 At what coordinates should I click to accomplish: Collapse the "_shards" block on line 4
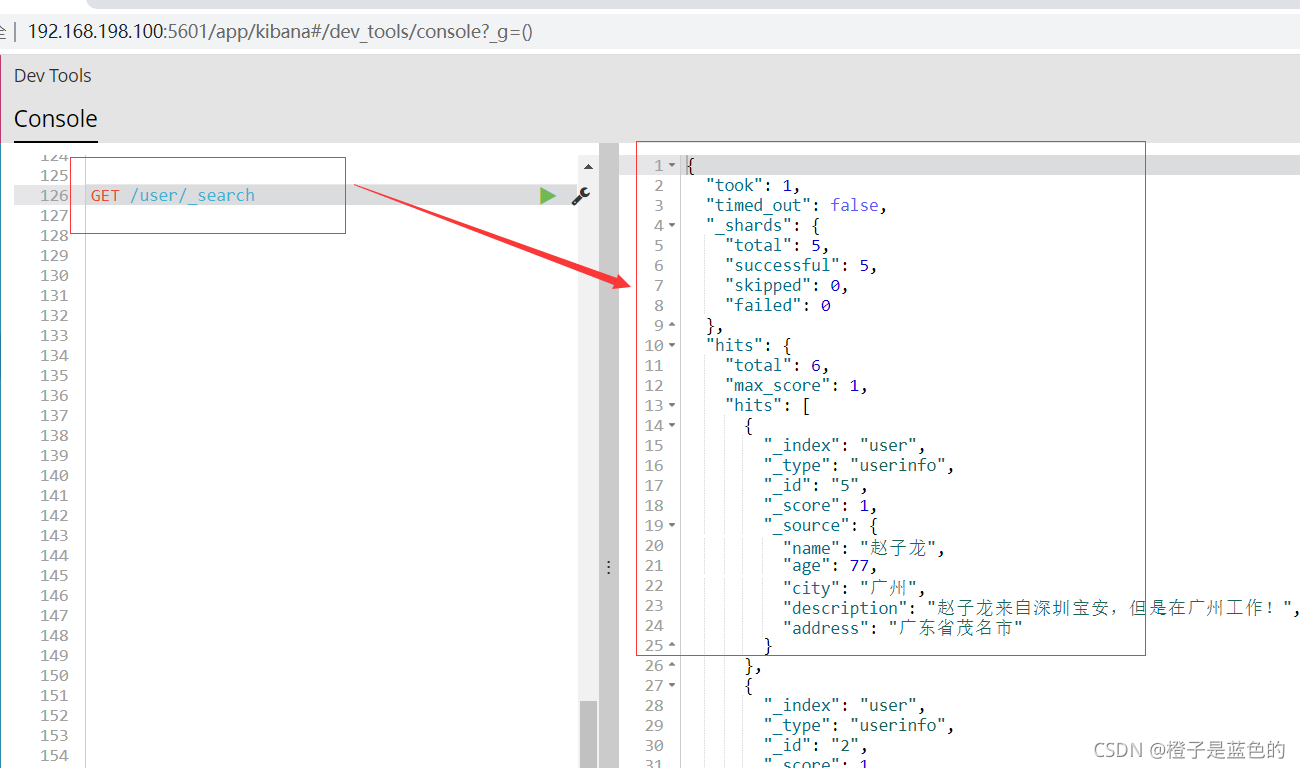point(672,225)
